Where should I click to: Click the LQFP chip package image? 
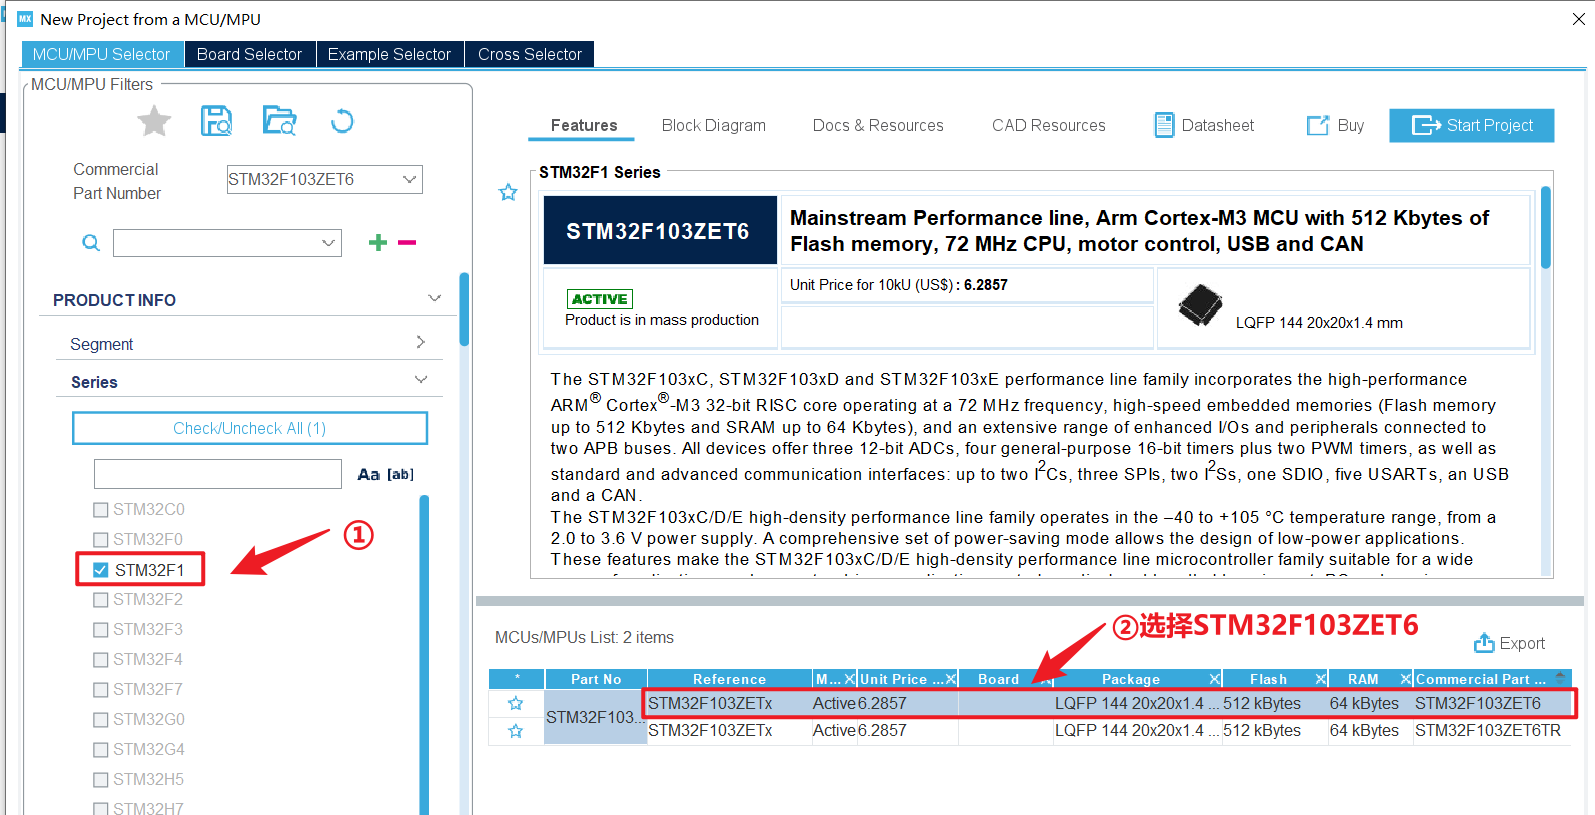tap(1200, 305)
